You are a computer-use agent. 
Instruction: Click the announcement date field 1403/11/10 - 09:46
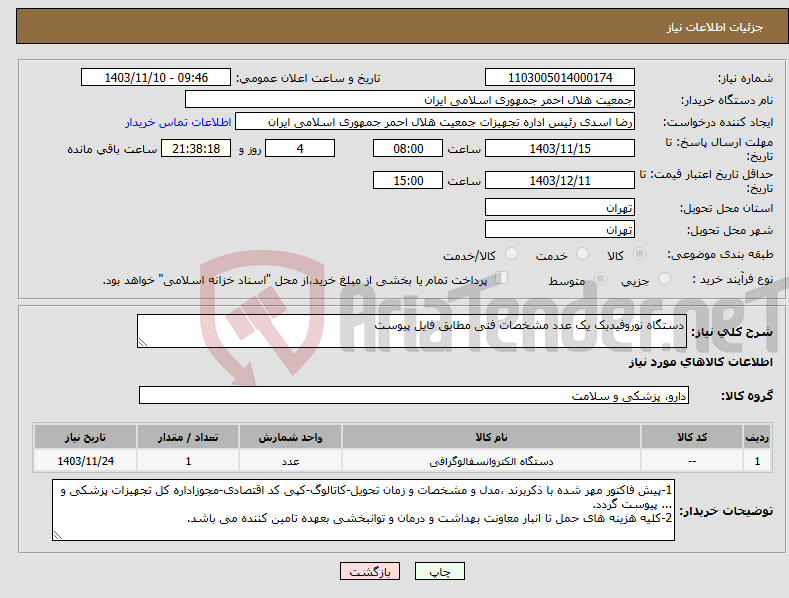156,78
